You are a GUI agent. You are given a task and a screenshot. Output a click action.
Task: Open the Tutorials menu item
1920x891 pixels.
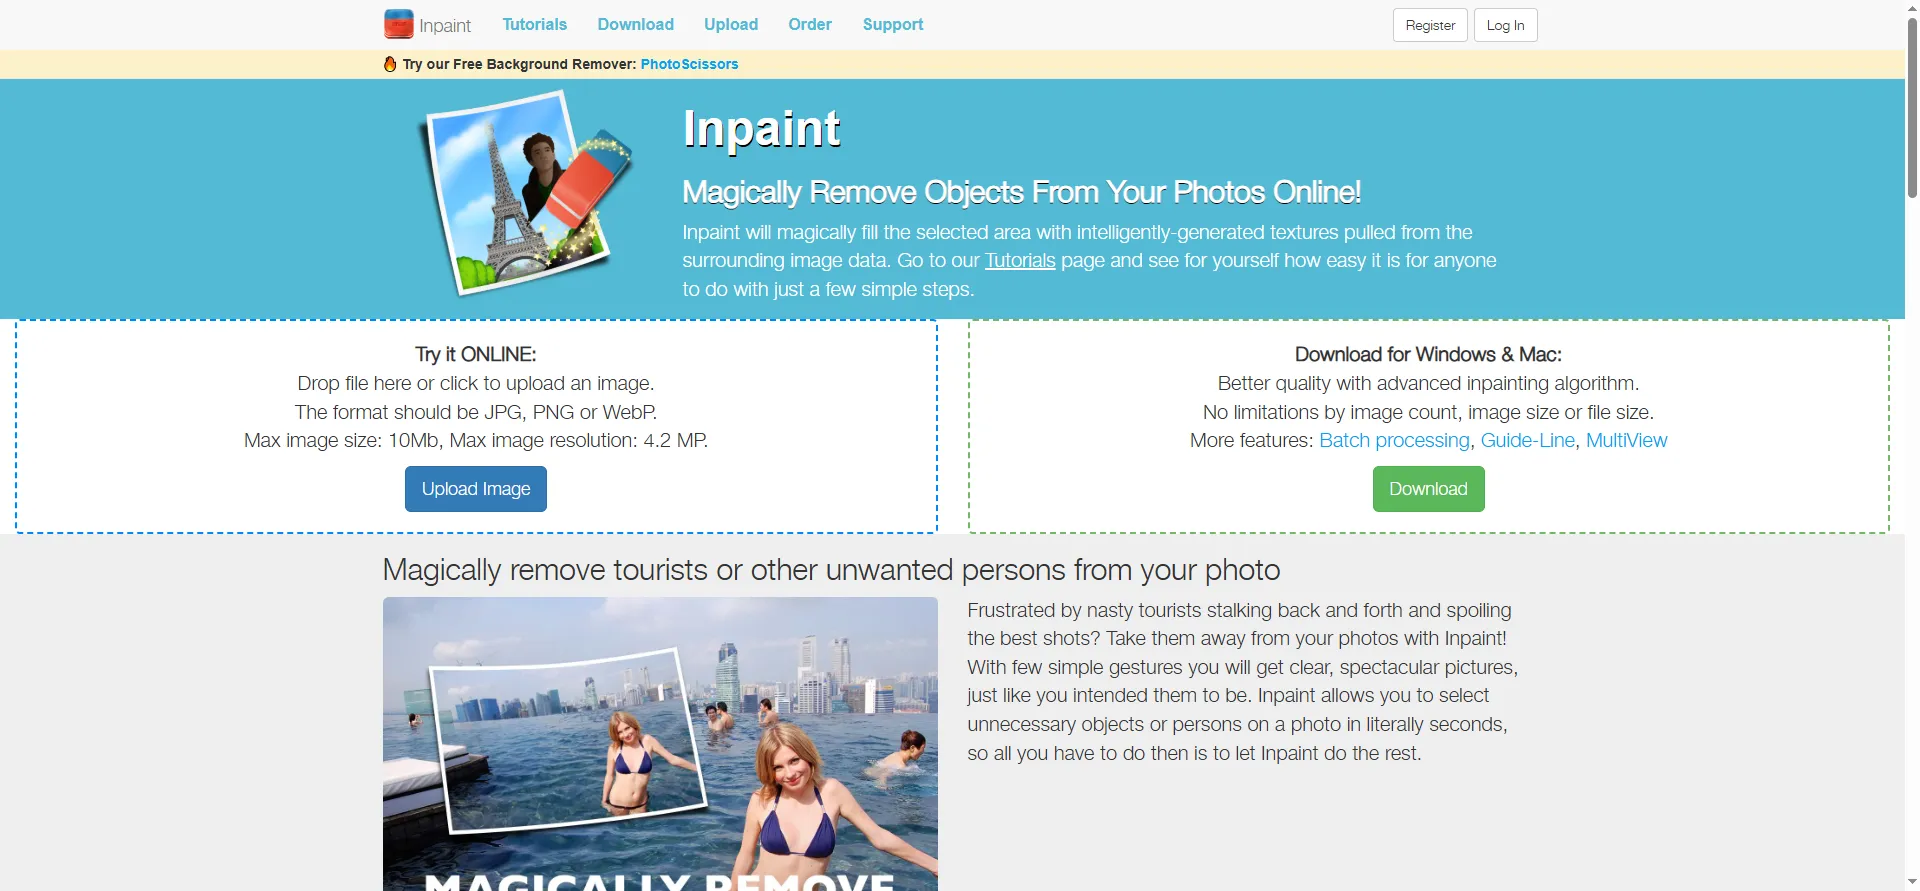(534, 24)
